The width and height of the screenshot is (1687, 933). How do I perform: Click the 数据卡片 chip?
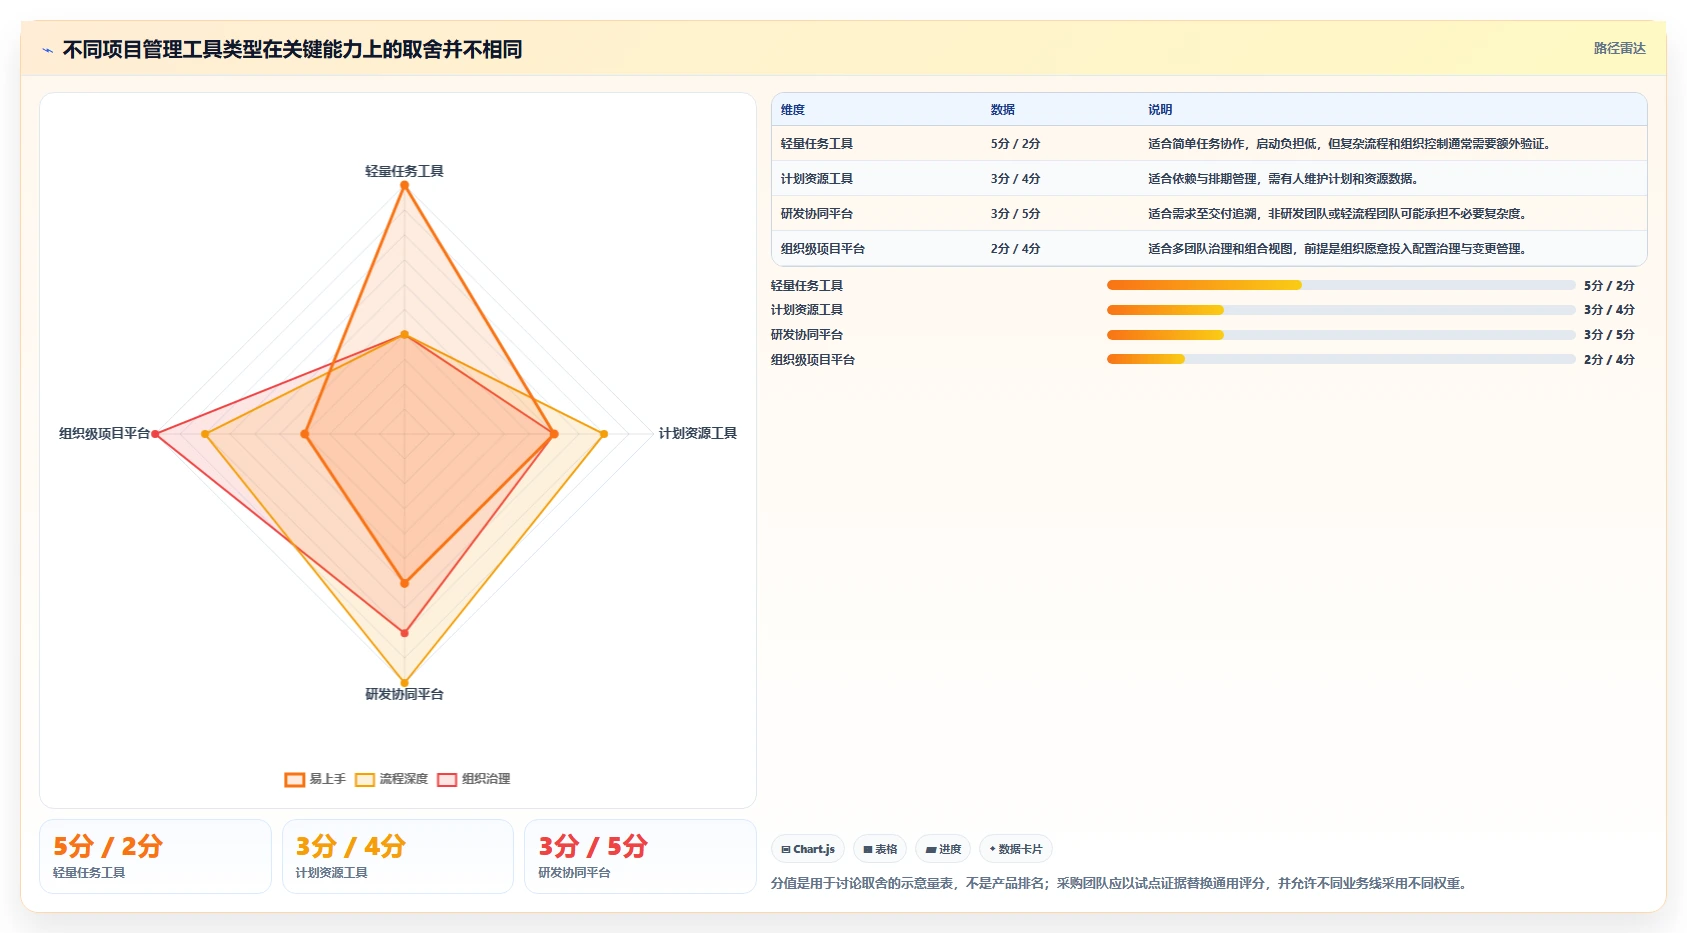click(1016, 849)
